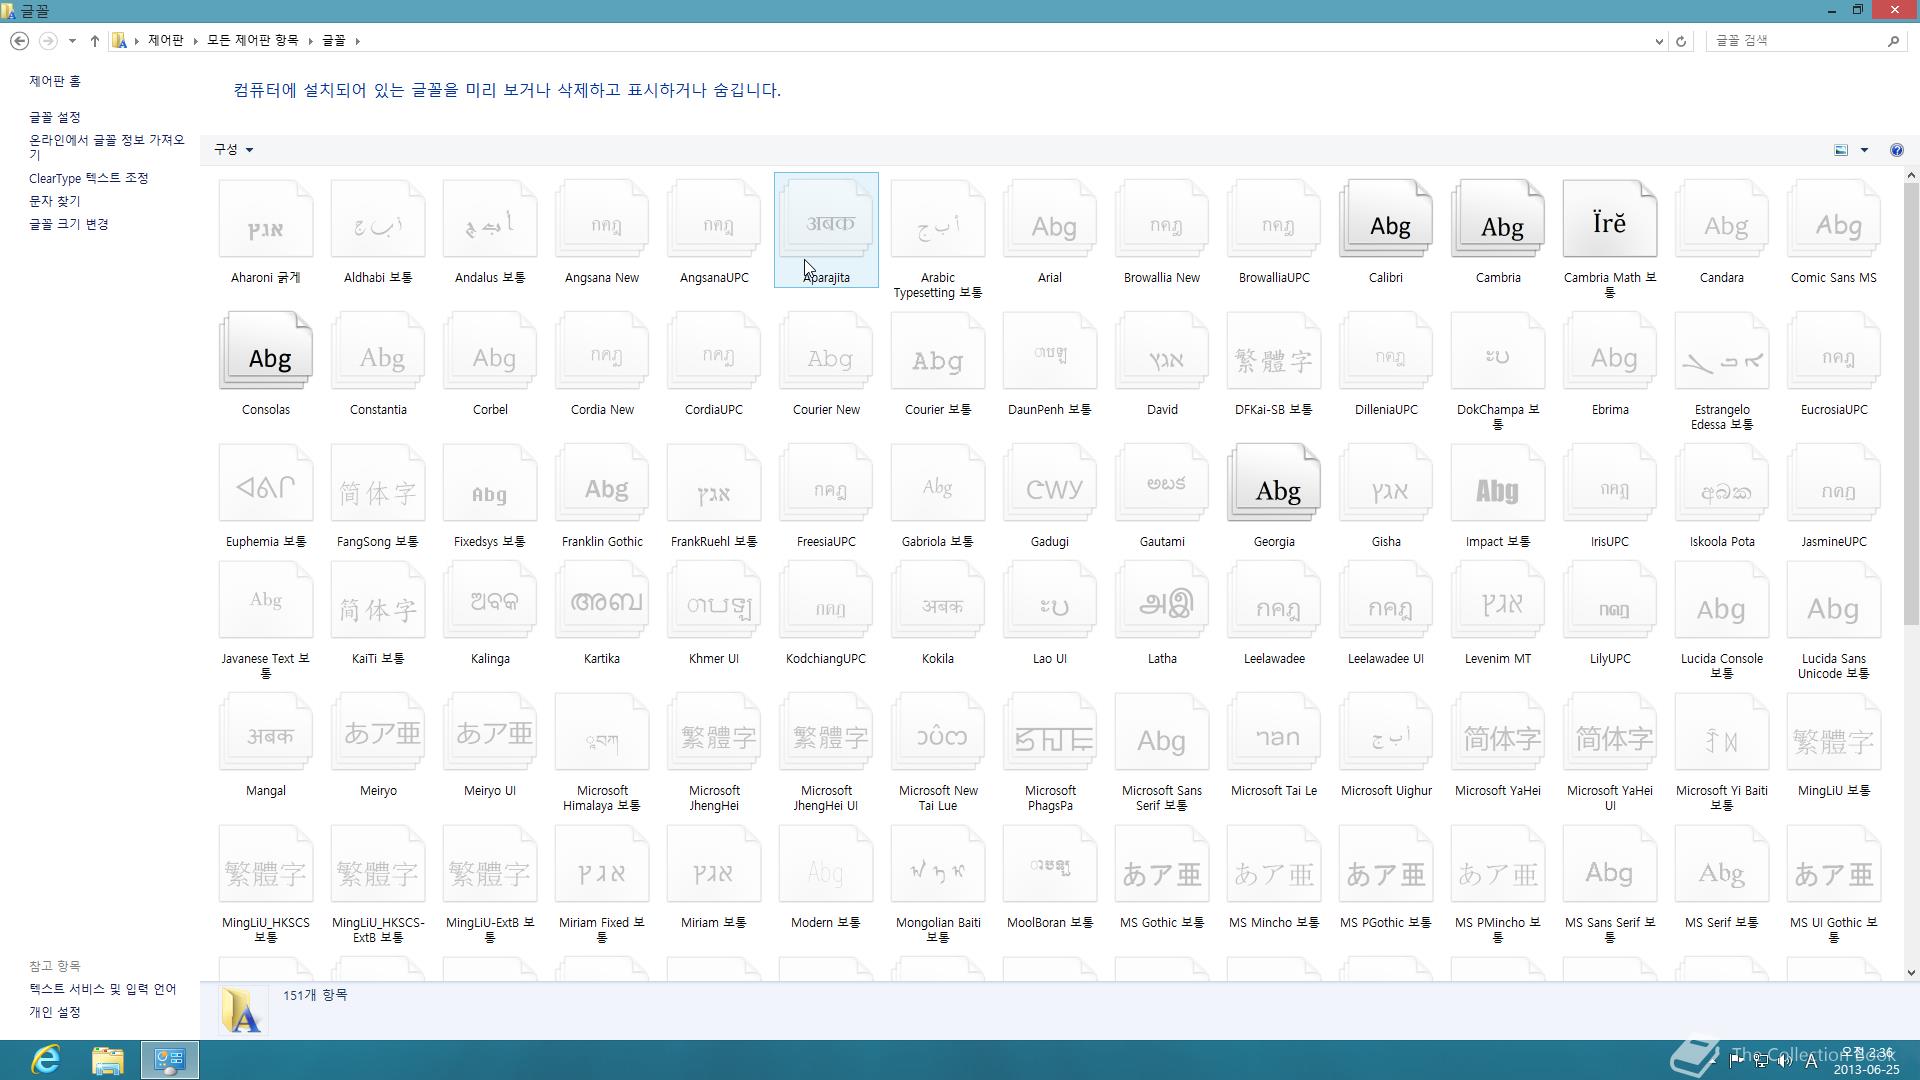Open the address bar history dropdown
This screenshot has width=1920, height=1080.
click(1659, 41)
